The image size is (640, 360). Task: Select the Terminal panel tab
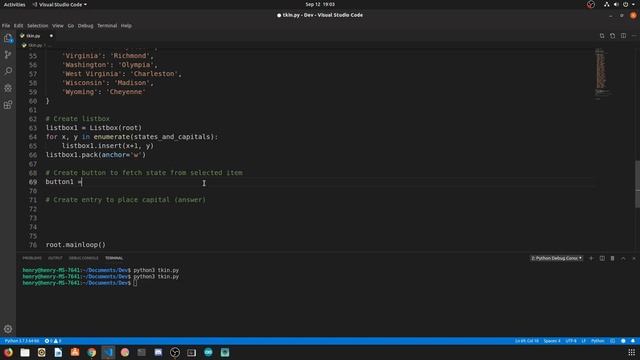[114, 258]
